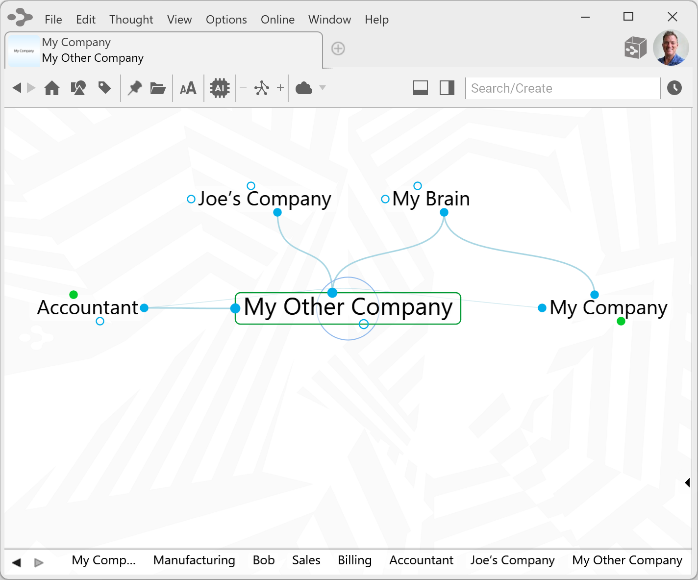Open the Thought menu

[131, 19]
